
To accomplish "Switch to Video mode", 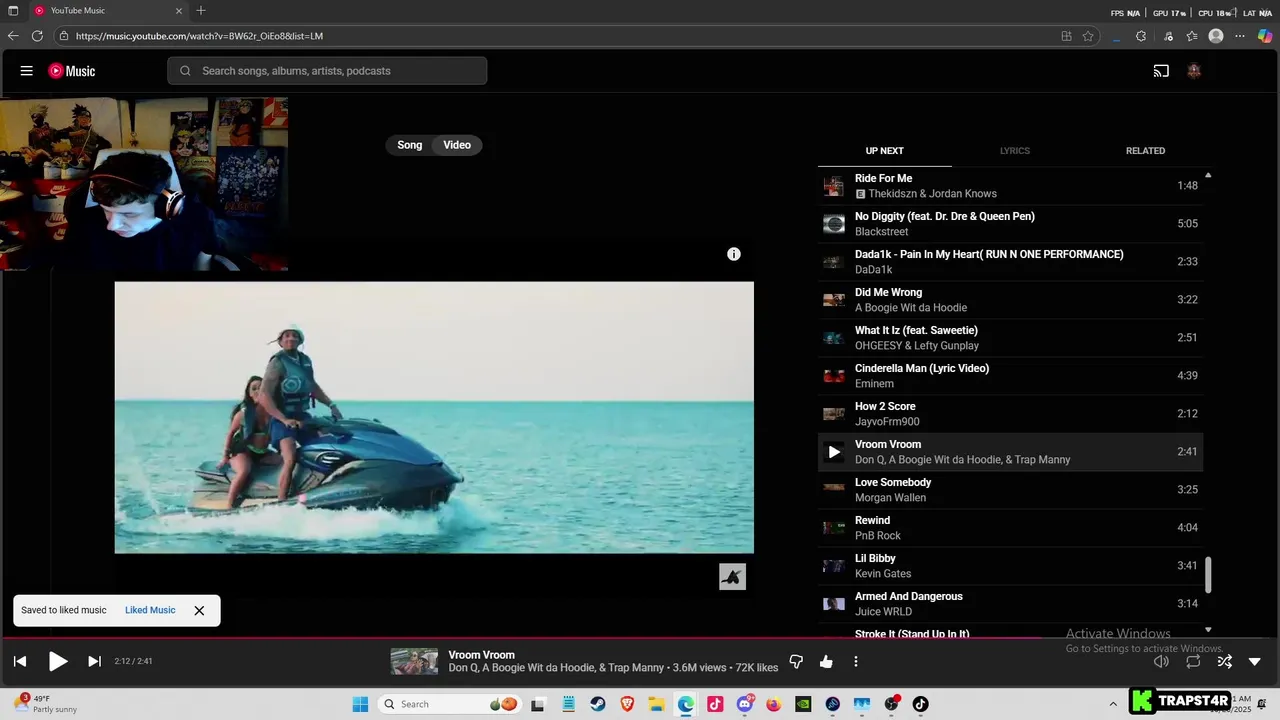I will pyautogui.click(x=457, y=145).
